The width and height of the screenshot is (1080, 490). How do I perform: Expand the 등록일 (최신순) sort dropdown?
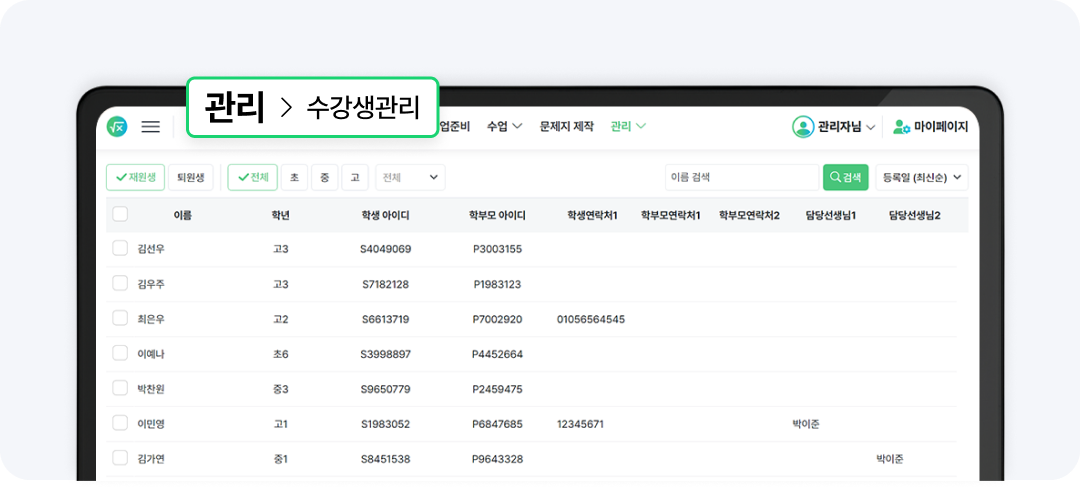coord(922,178)
